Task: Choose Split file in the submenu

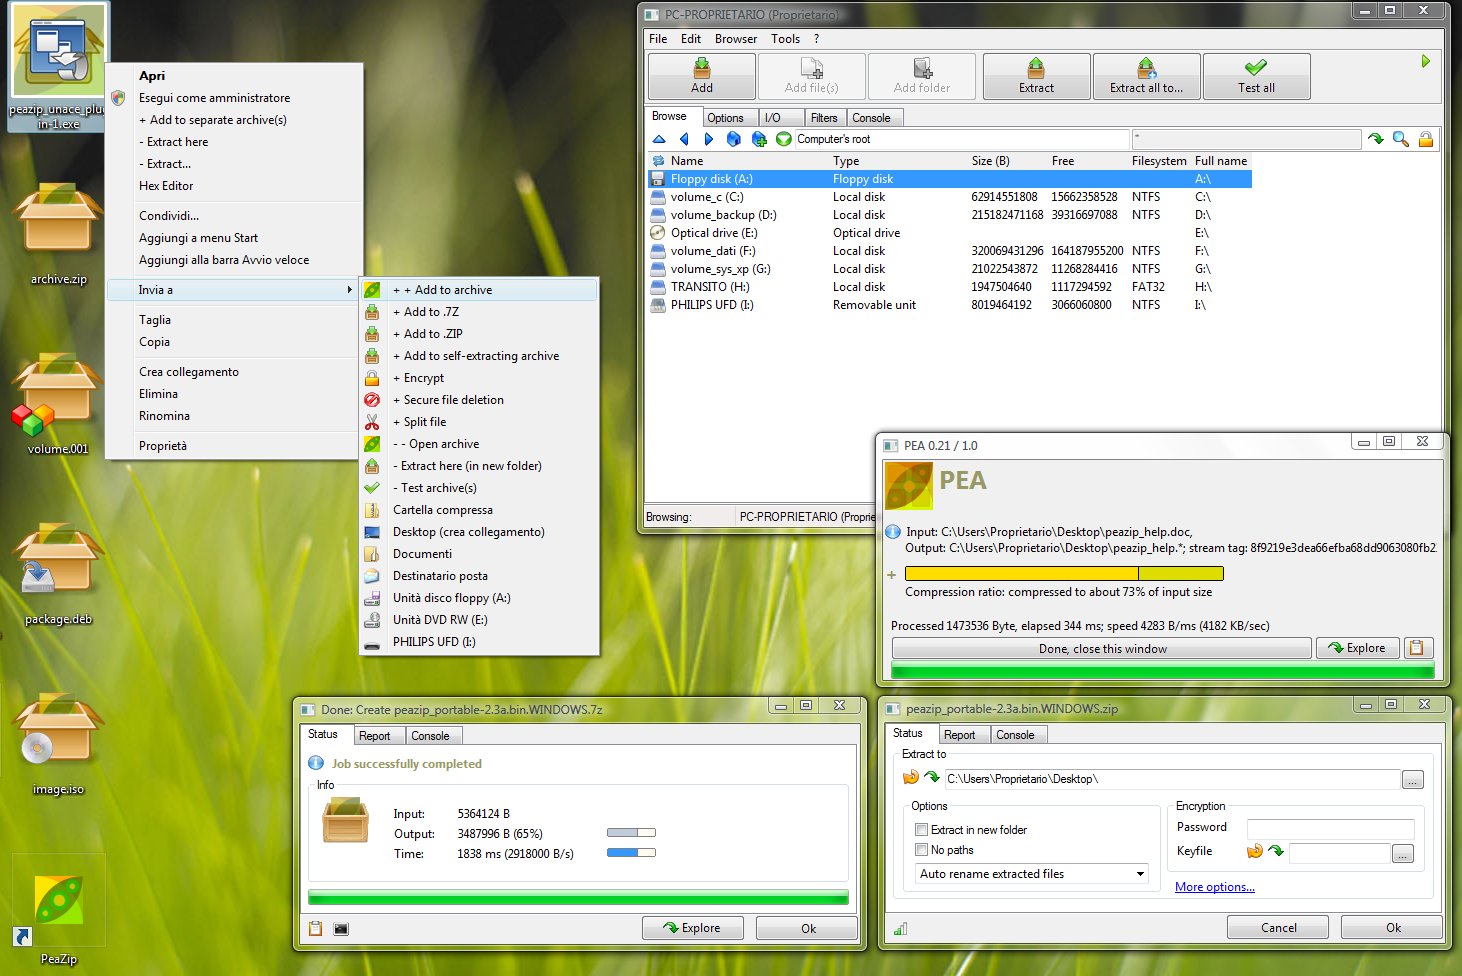Action: [x=480, y=422]
